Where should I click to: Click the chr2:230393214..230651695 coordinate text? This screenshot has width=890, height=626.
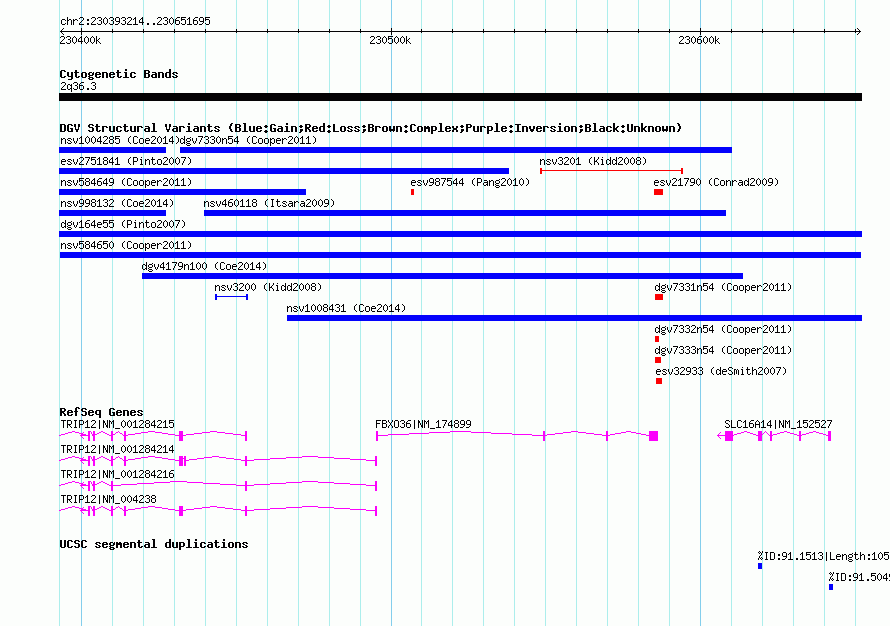point(135,21)
